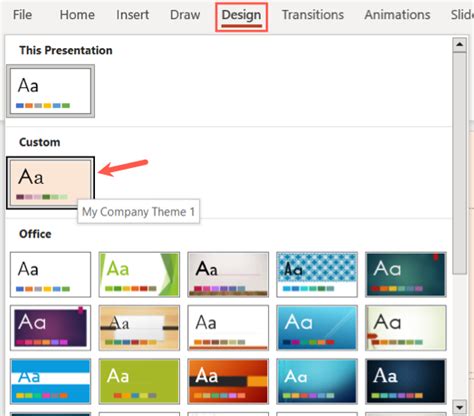Screen dimensions: 474x416
Task: Select the white Office theme in Office section
Action: point(50,274)
